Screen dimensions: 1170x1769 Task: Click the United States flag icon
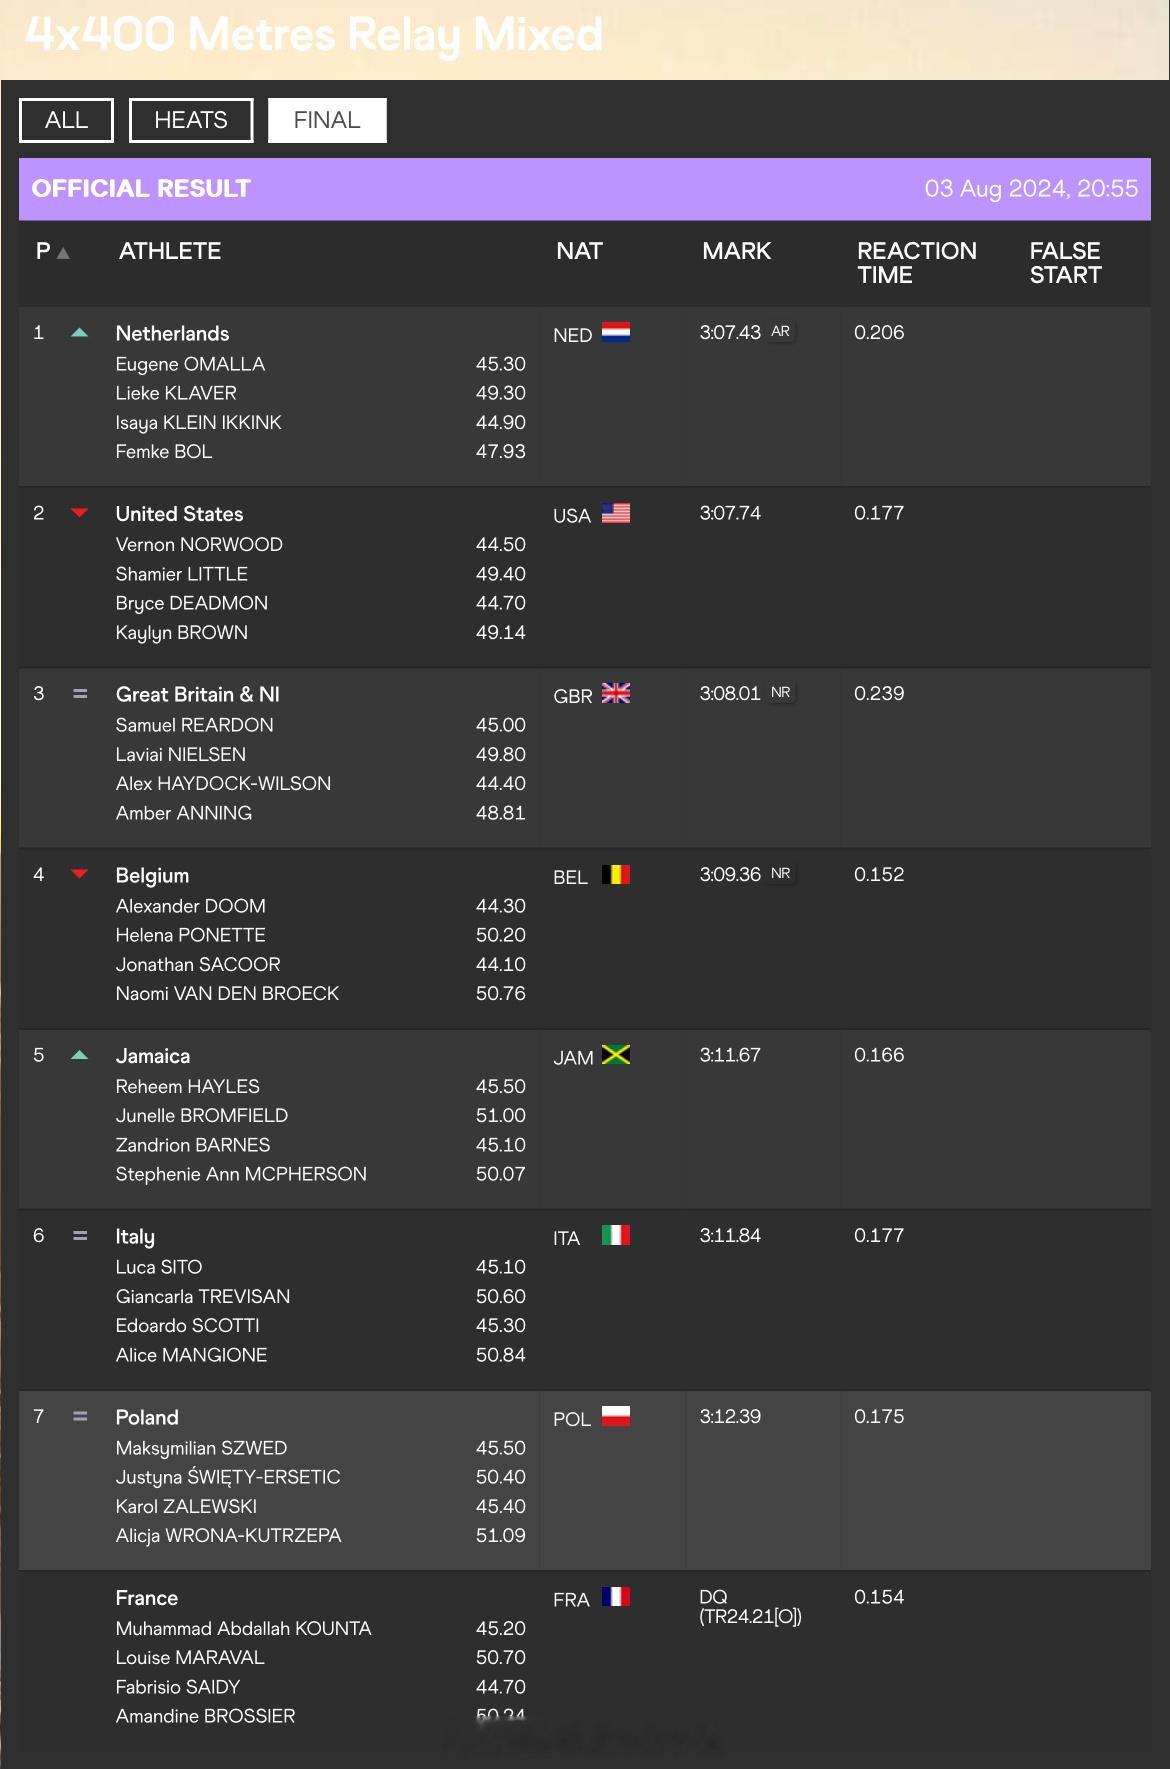point(615,513)
